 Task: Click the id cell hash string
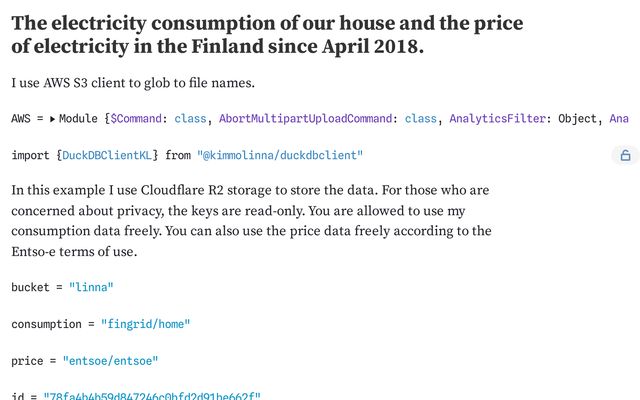151,396
